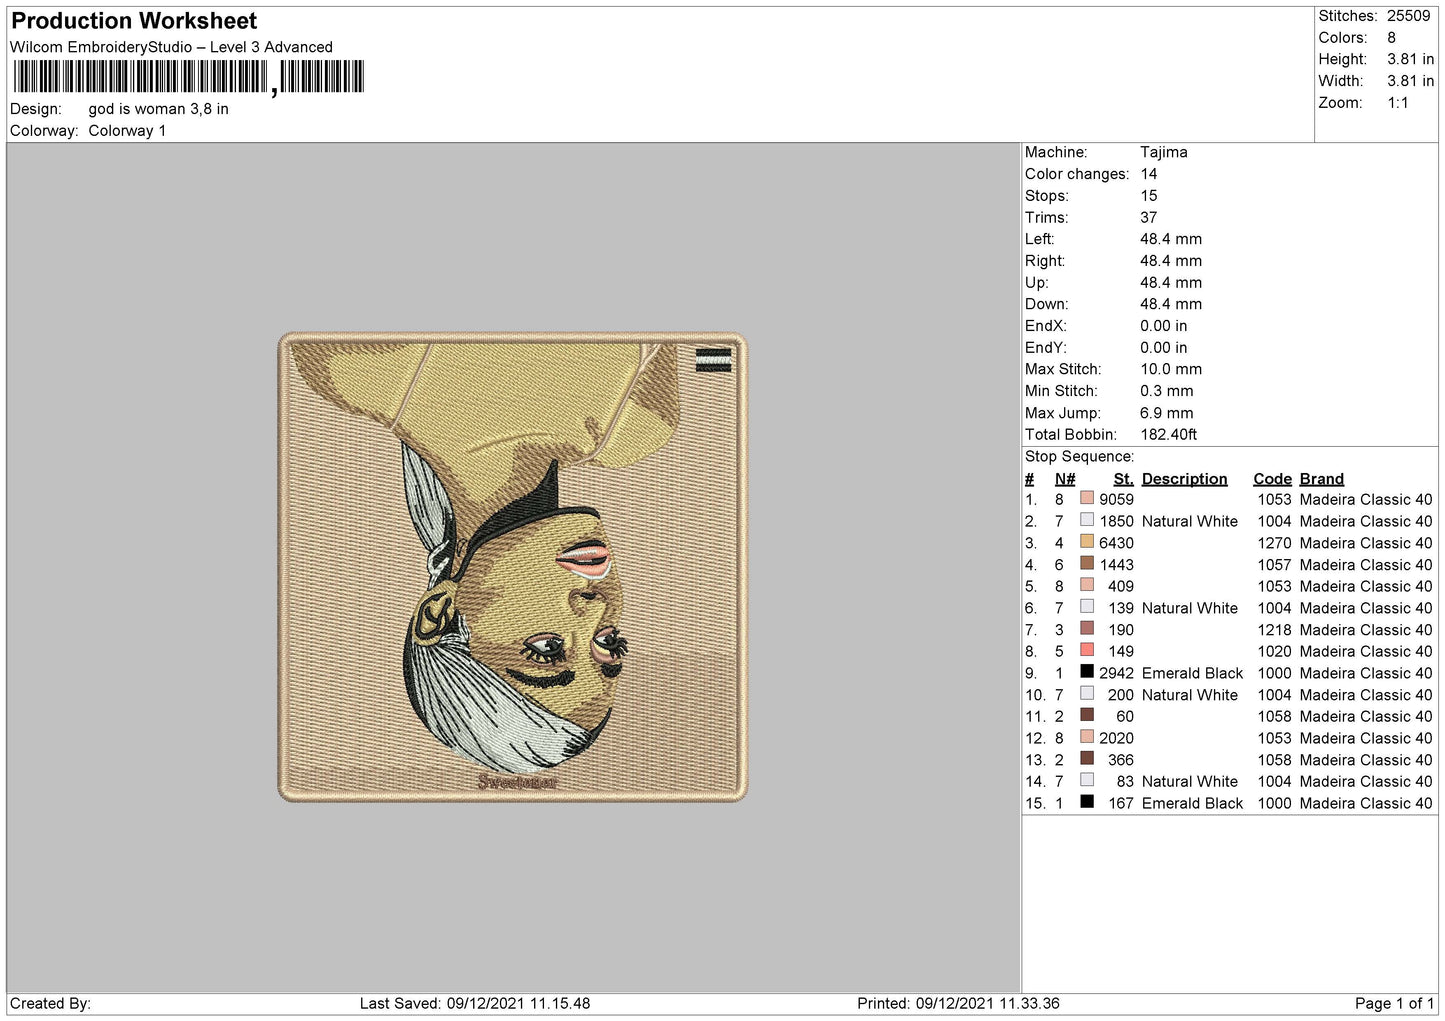Click the 'Code' column header
Image resolution: width=1445 pixels, height=1021 pixels.
[x=1272, y=479]
